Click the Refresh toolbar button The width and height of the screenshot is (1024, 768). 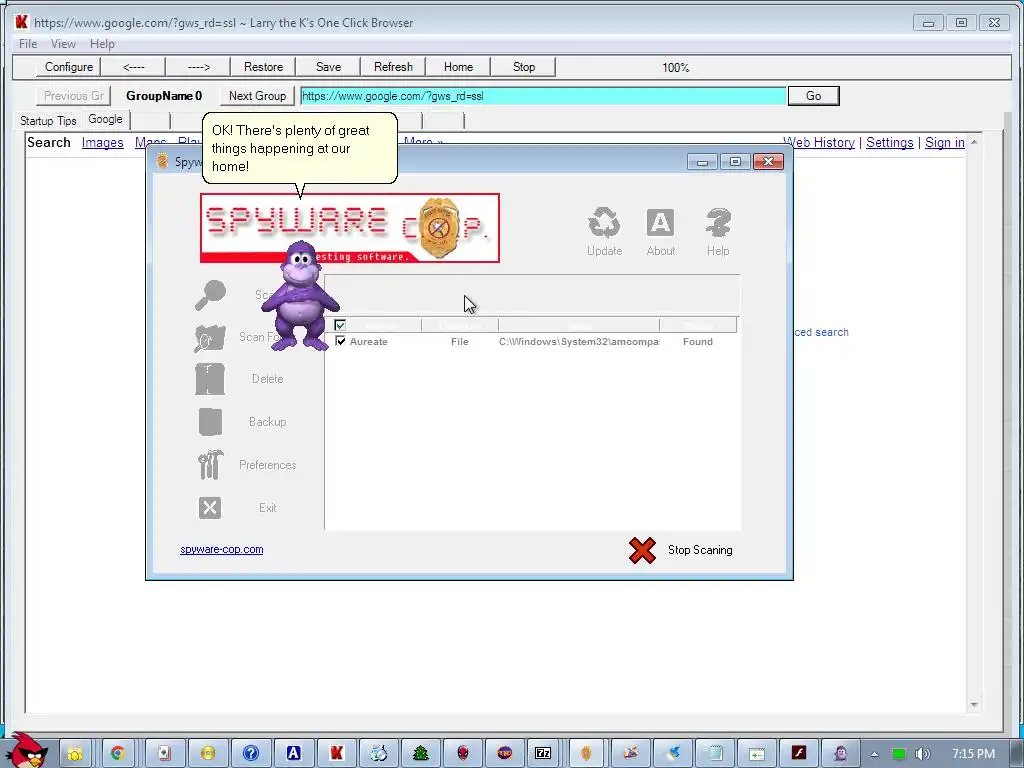(x=393, y=67)
